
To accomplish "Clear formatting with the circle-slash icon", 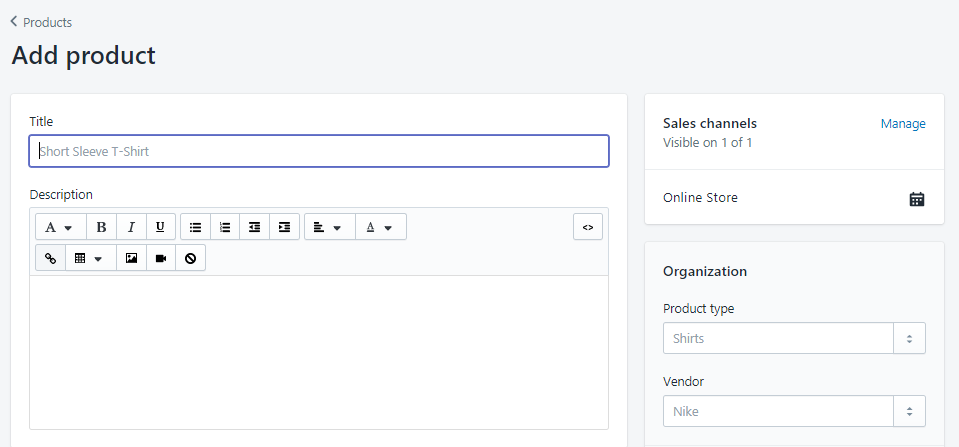I will tap(190, 258).
